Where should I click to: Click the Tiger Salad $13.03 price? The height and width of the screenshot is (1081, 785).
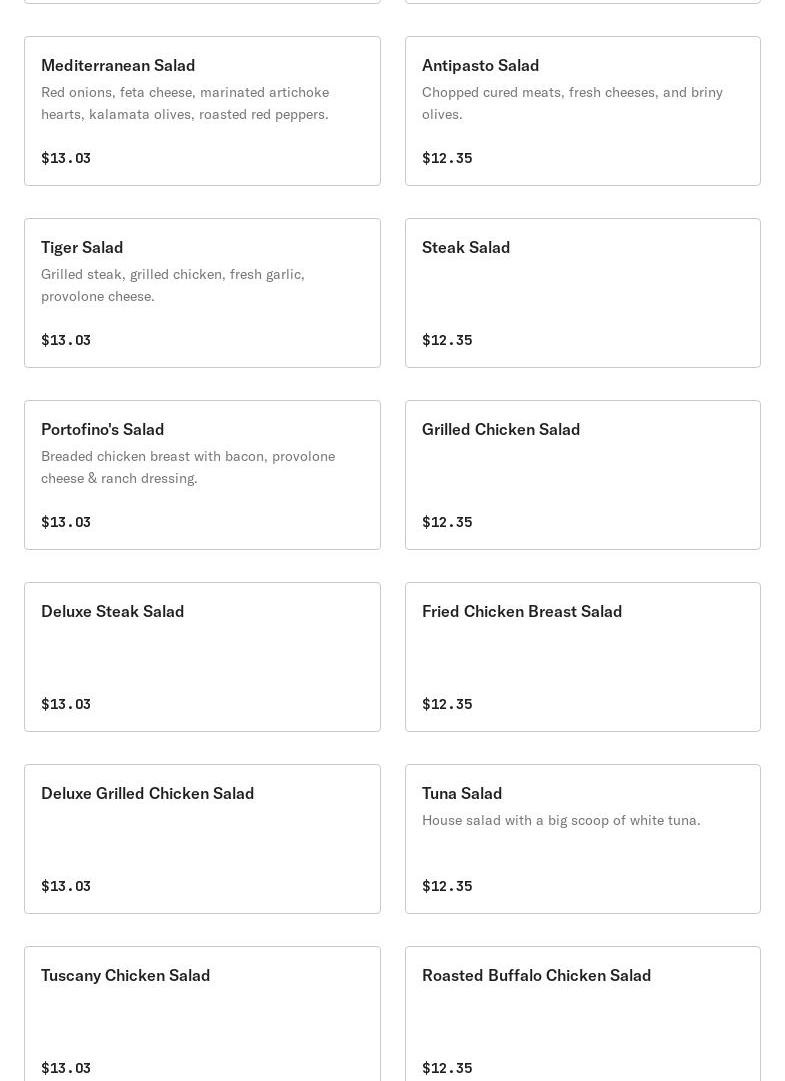click(x=66, y=340)
